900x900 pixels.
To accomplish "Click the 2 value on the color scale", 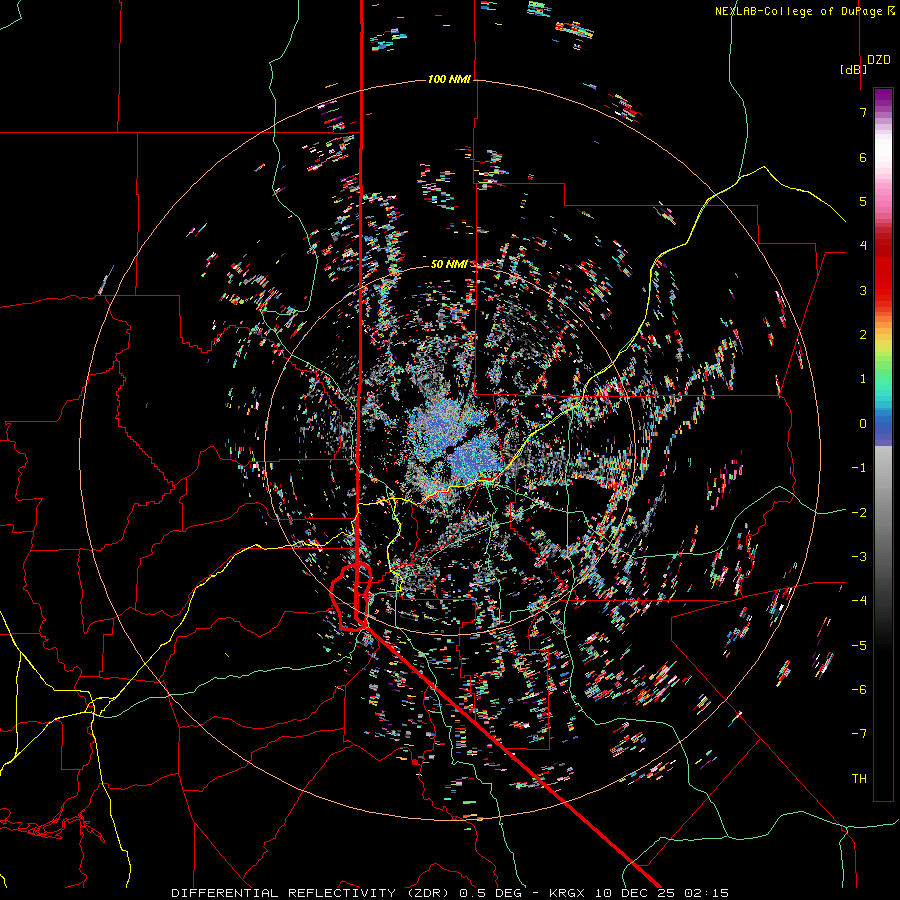I will coord(863,335).
